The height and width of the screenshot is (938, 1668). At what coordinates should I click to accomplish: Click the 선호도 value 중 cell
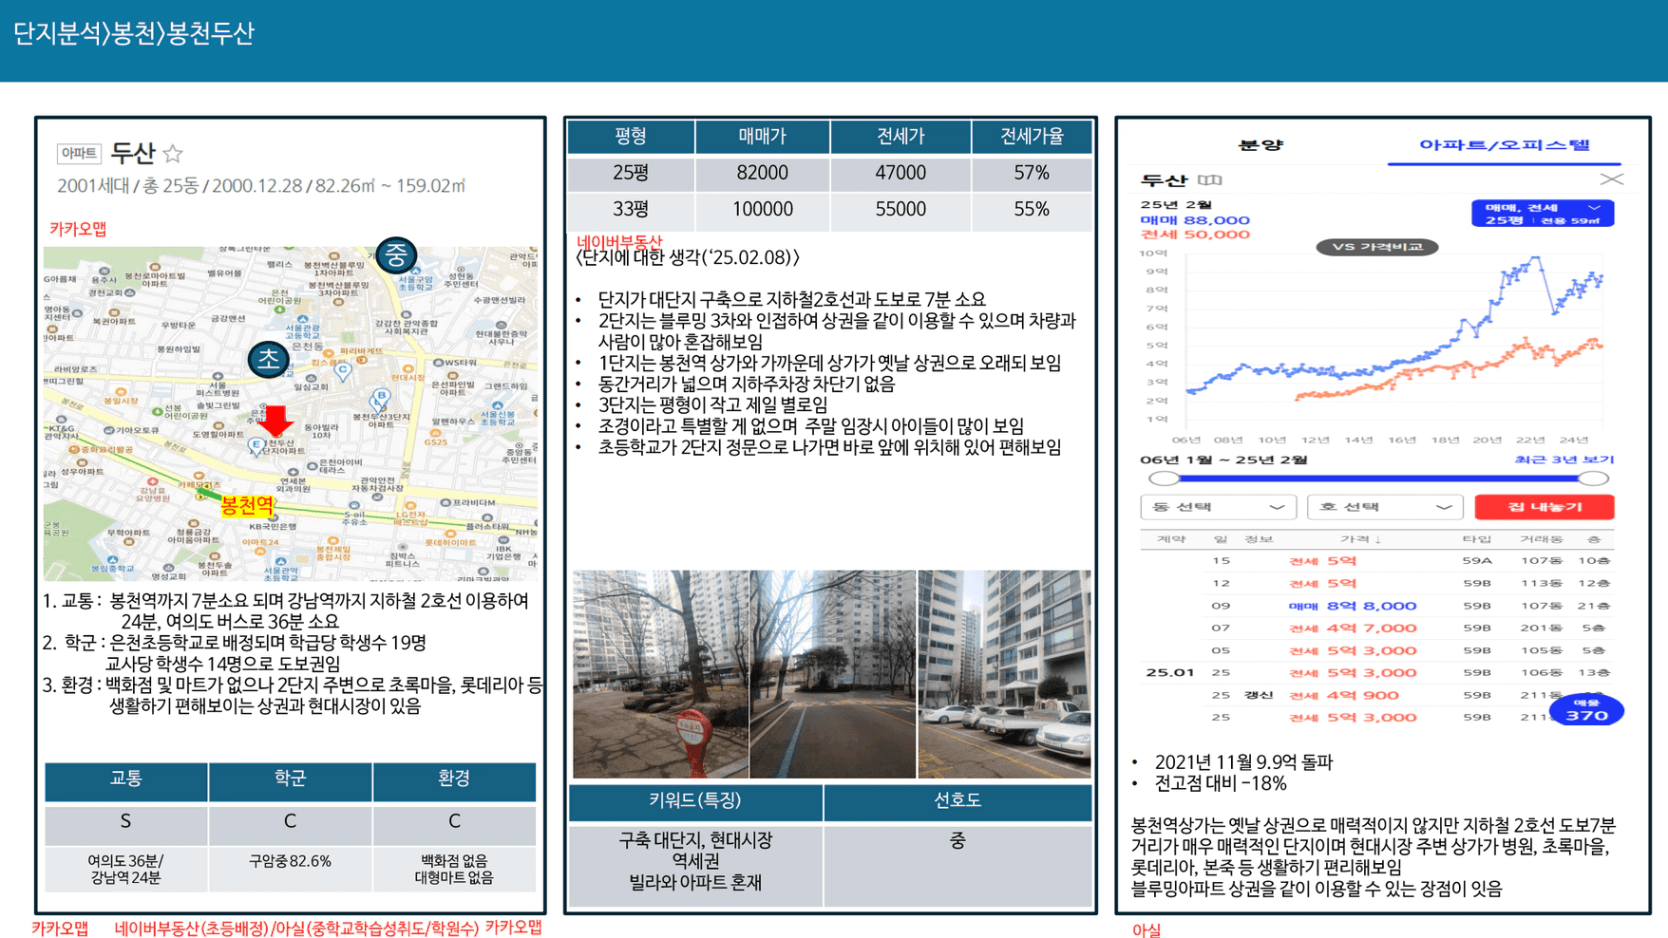click(957, 864)
